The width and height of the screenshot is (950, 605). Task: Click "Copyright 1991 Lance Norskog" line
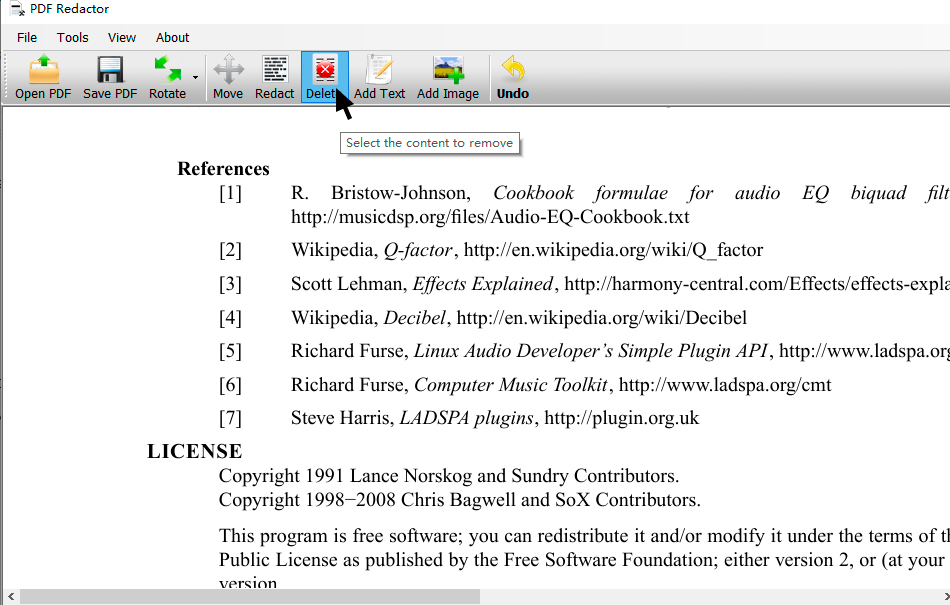click(x=449, y=476)
